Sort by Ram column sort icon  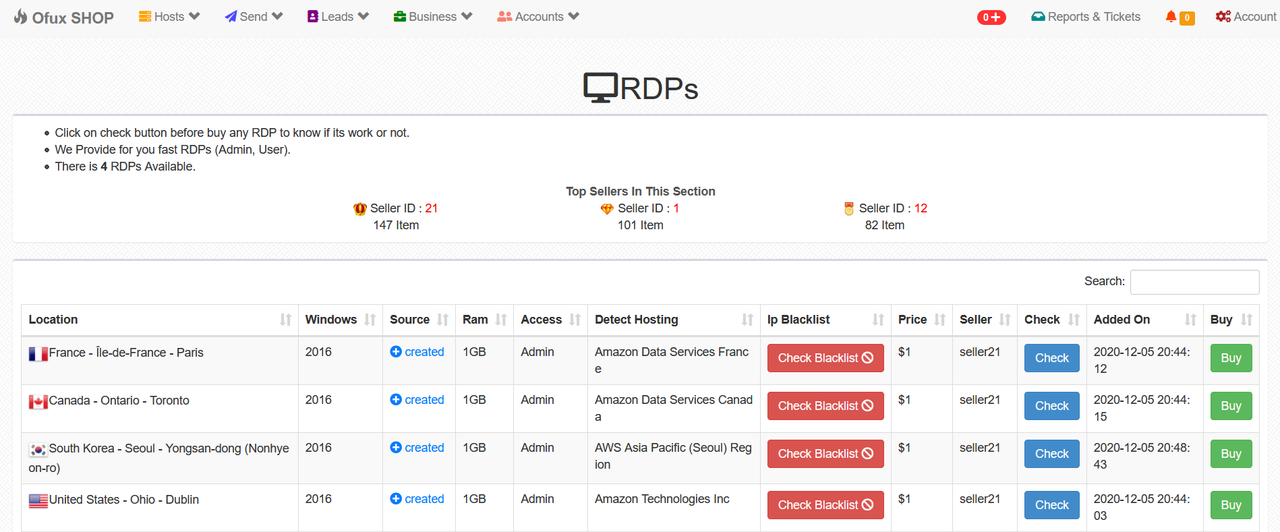click(x=501, y=320)
